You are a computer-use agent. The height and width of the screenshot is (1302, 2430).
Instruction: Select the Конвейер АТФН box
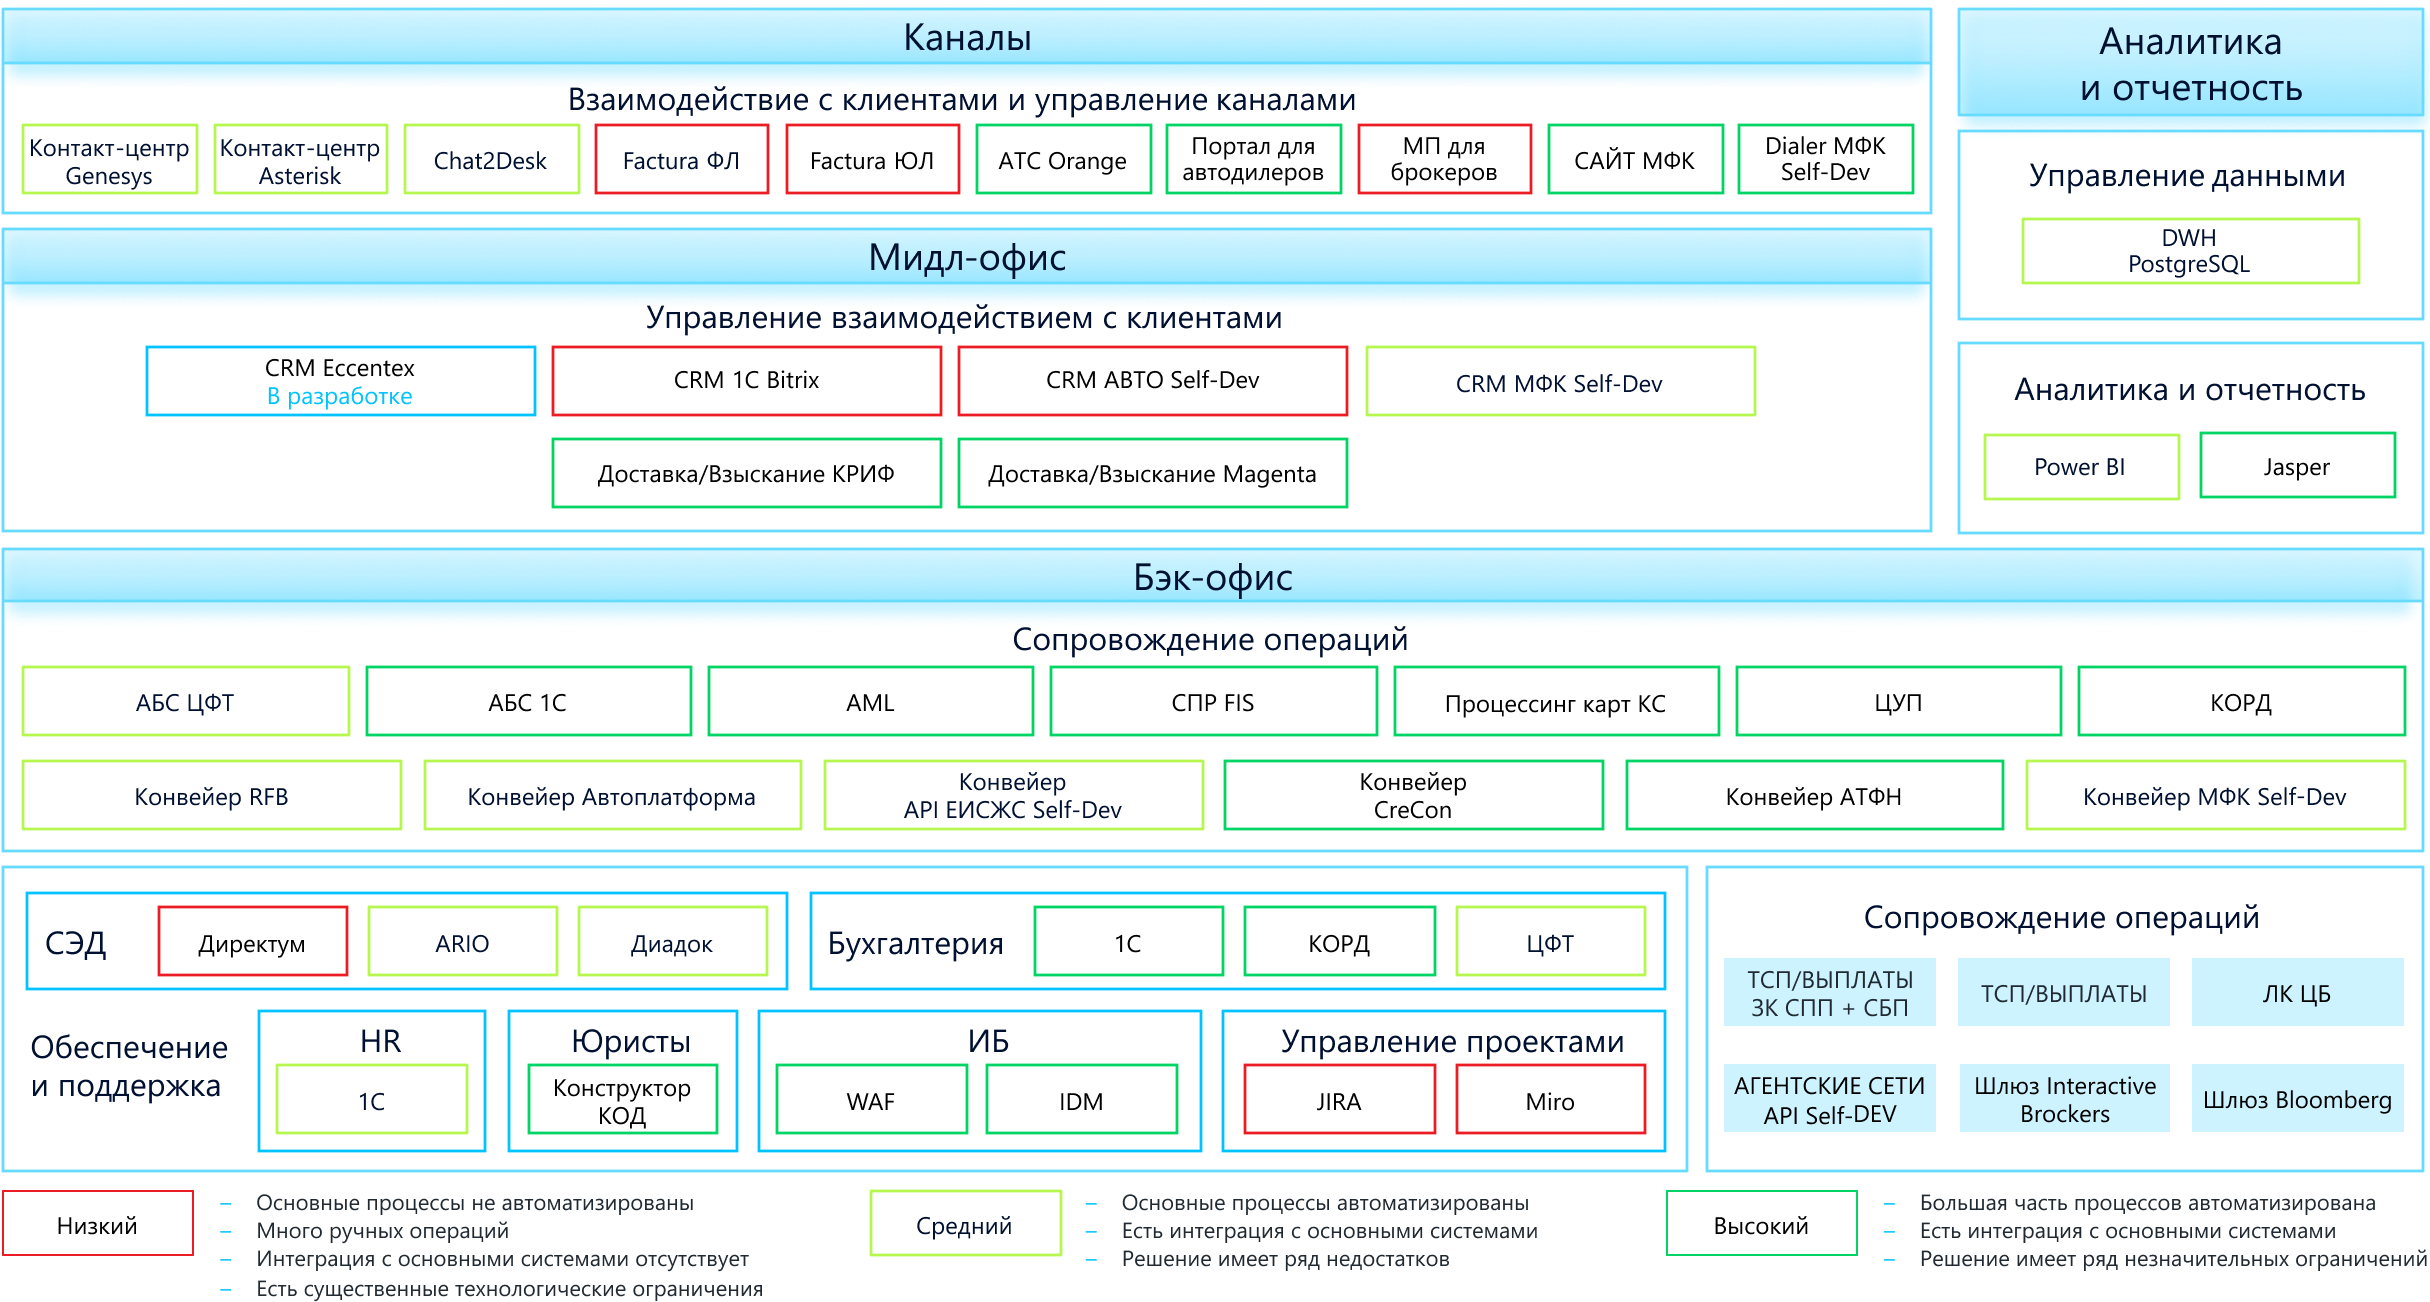[1814, 796]
